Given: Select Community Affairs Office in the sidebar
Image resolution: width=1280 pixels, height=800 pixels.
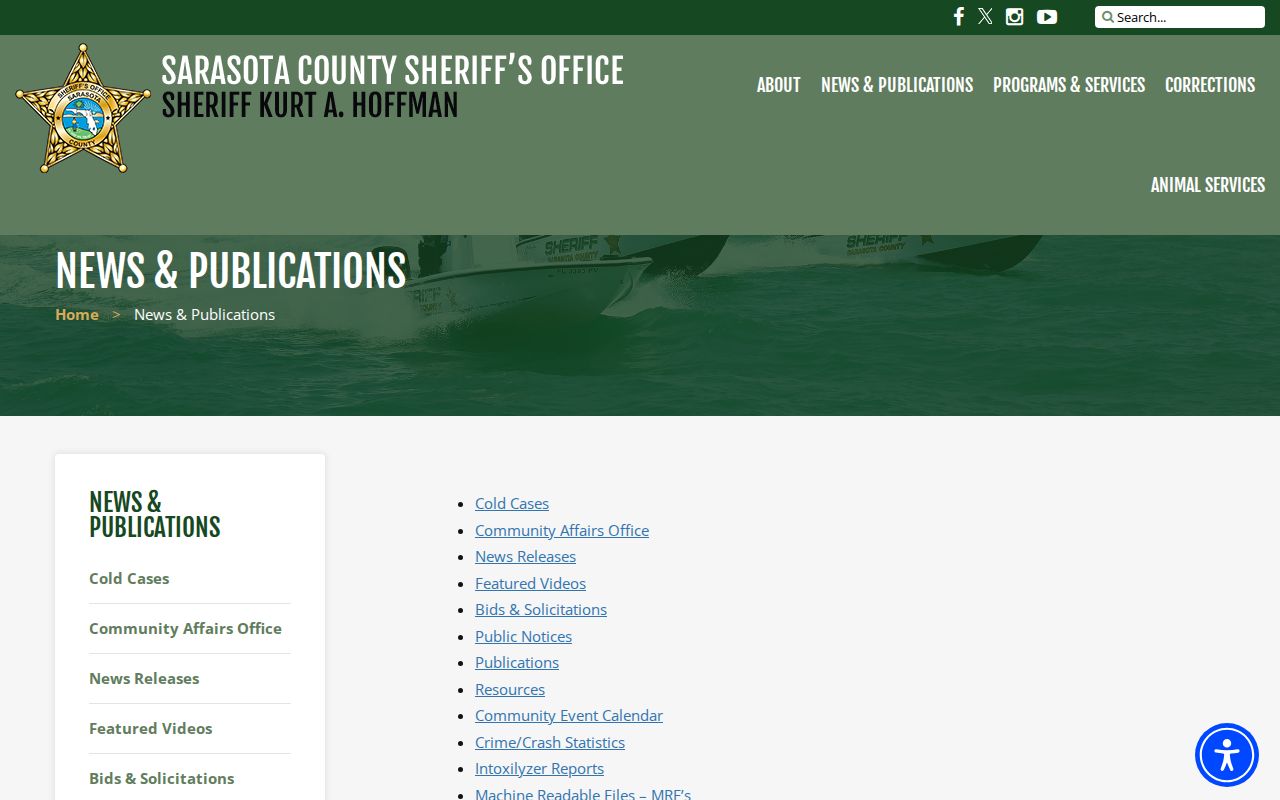Looking at the screenshot, I should [x=185, y=628].
